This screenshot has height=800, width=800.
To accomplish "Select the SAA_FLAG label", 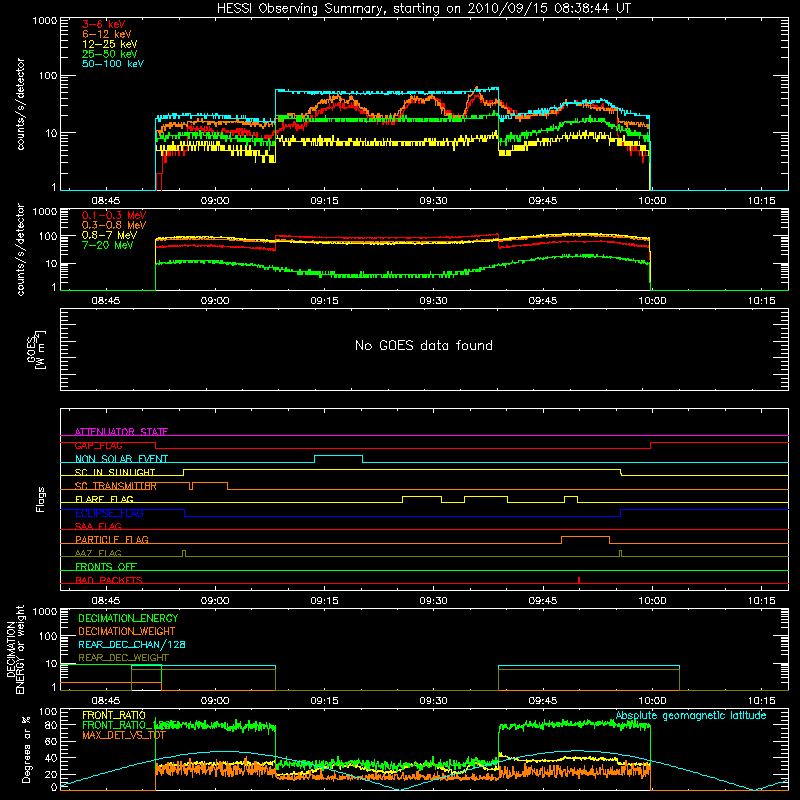I will coord(98,526).
